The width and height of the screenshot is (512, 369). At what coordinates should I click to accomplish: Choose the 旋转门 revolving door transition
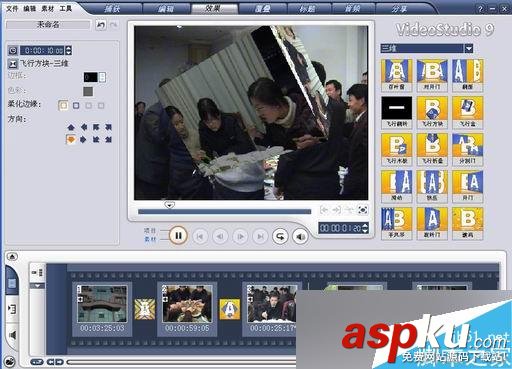pos(432,223)
